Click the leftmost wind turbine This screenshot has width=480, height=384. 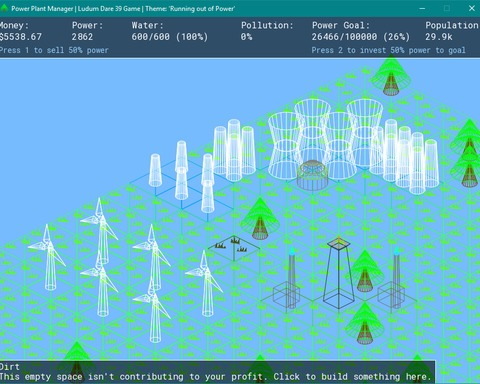point(48,257)
